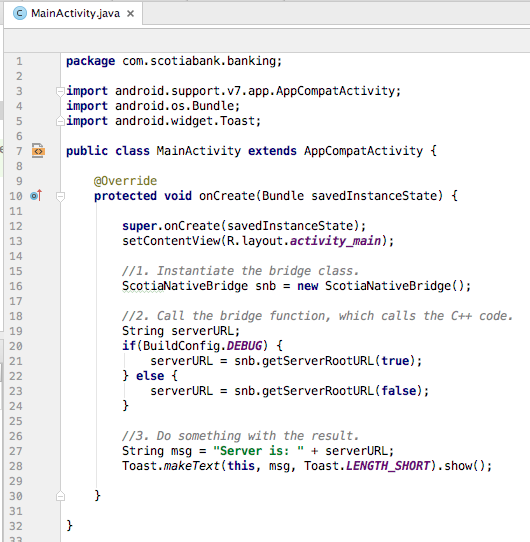Click the MainActivity class name on line 7
Viewport: 530px width, 542px height.
198,151
